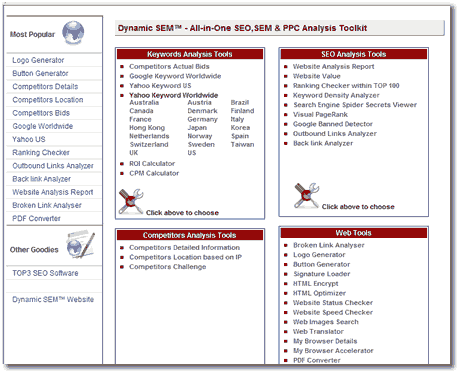Click the globe and pen Other Goodies icon
The image size is (459, 371).
(80, 244)
